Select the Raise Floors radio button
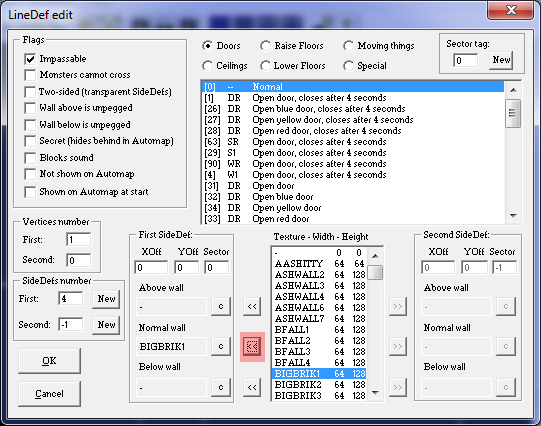Viewport: 541px width, 426px height. pos(266,46)
